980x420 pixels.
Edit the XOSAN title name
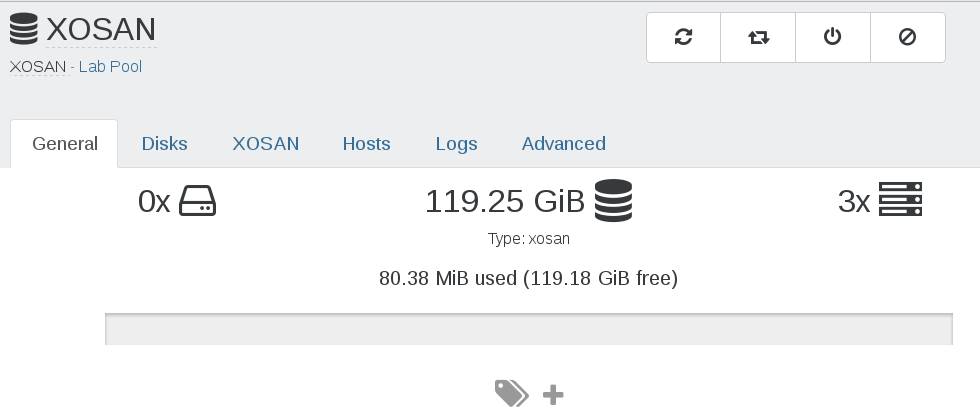(101, 29)
